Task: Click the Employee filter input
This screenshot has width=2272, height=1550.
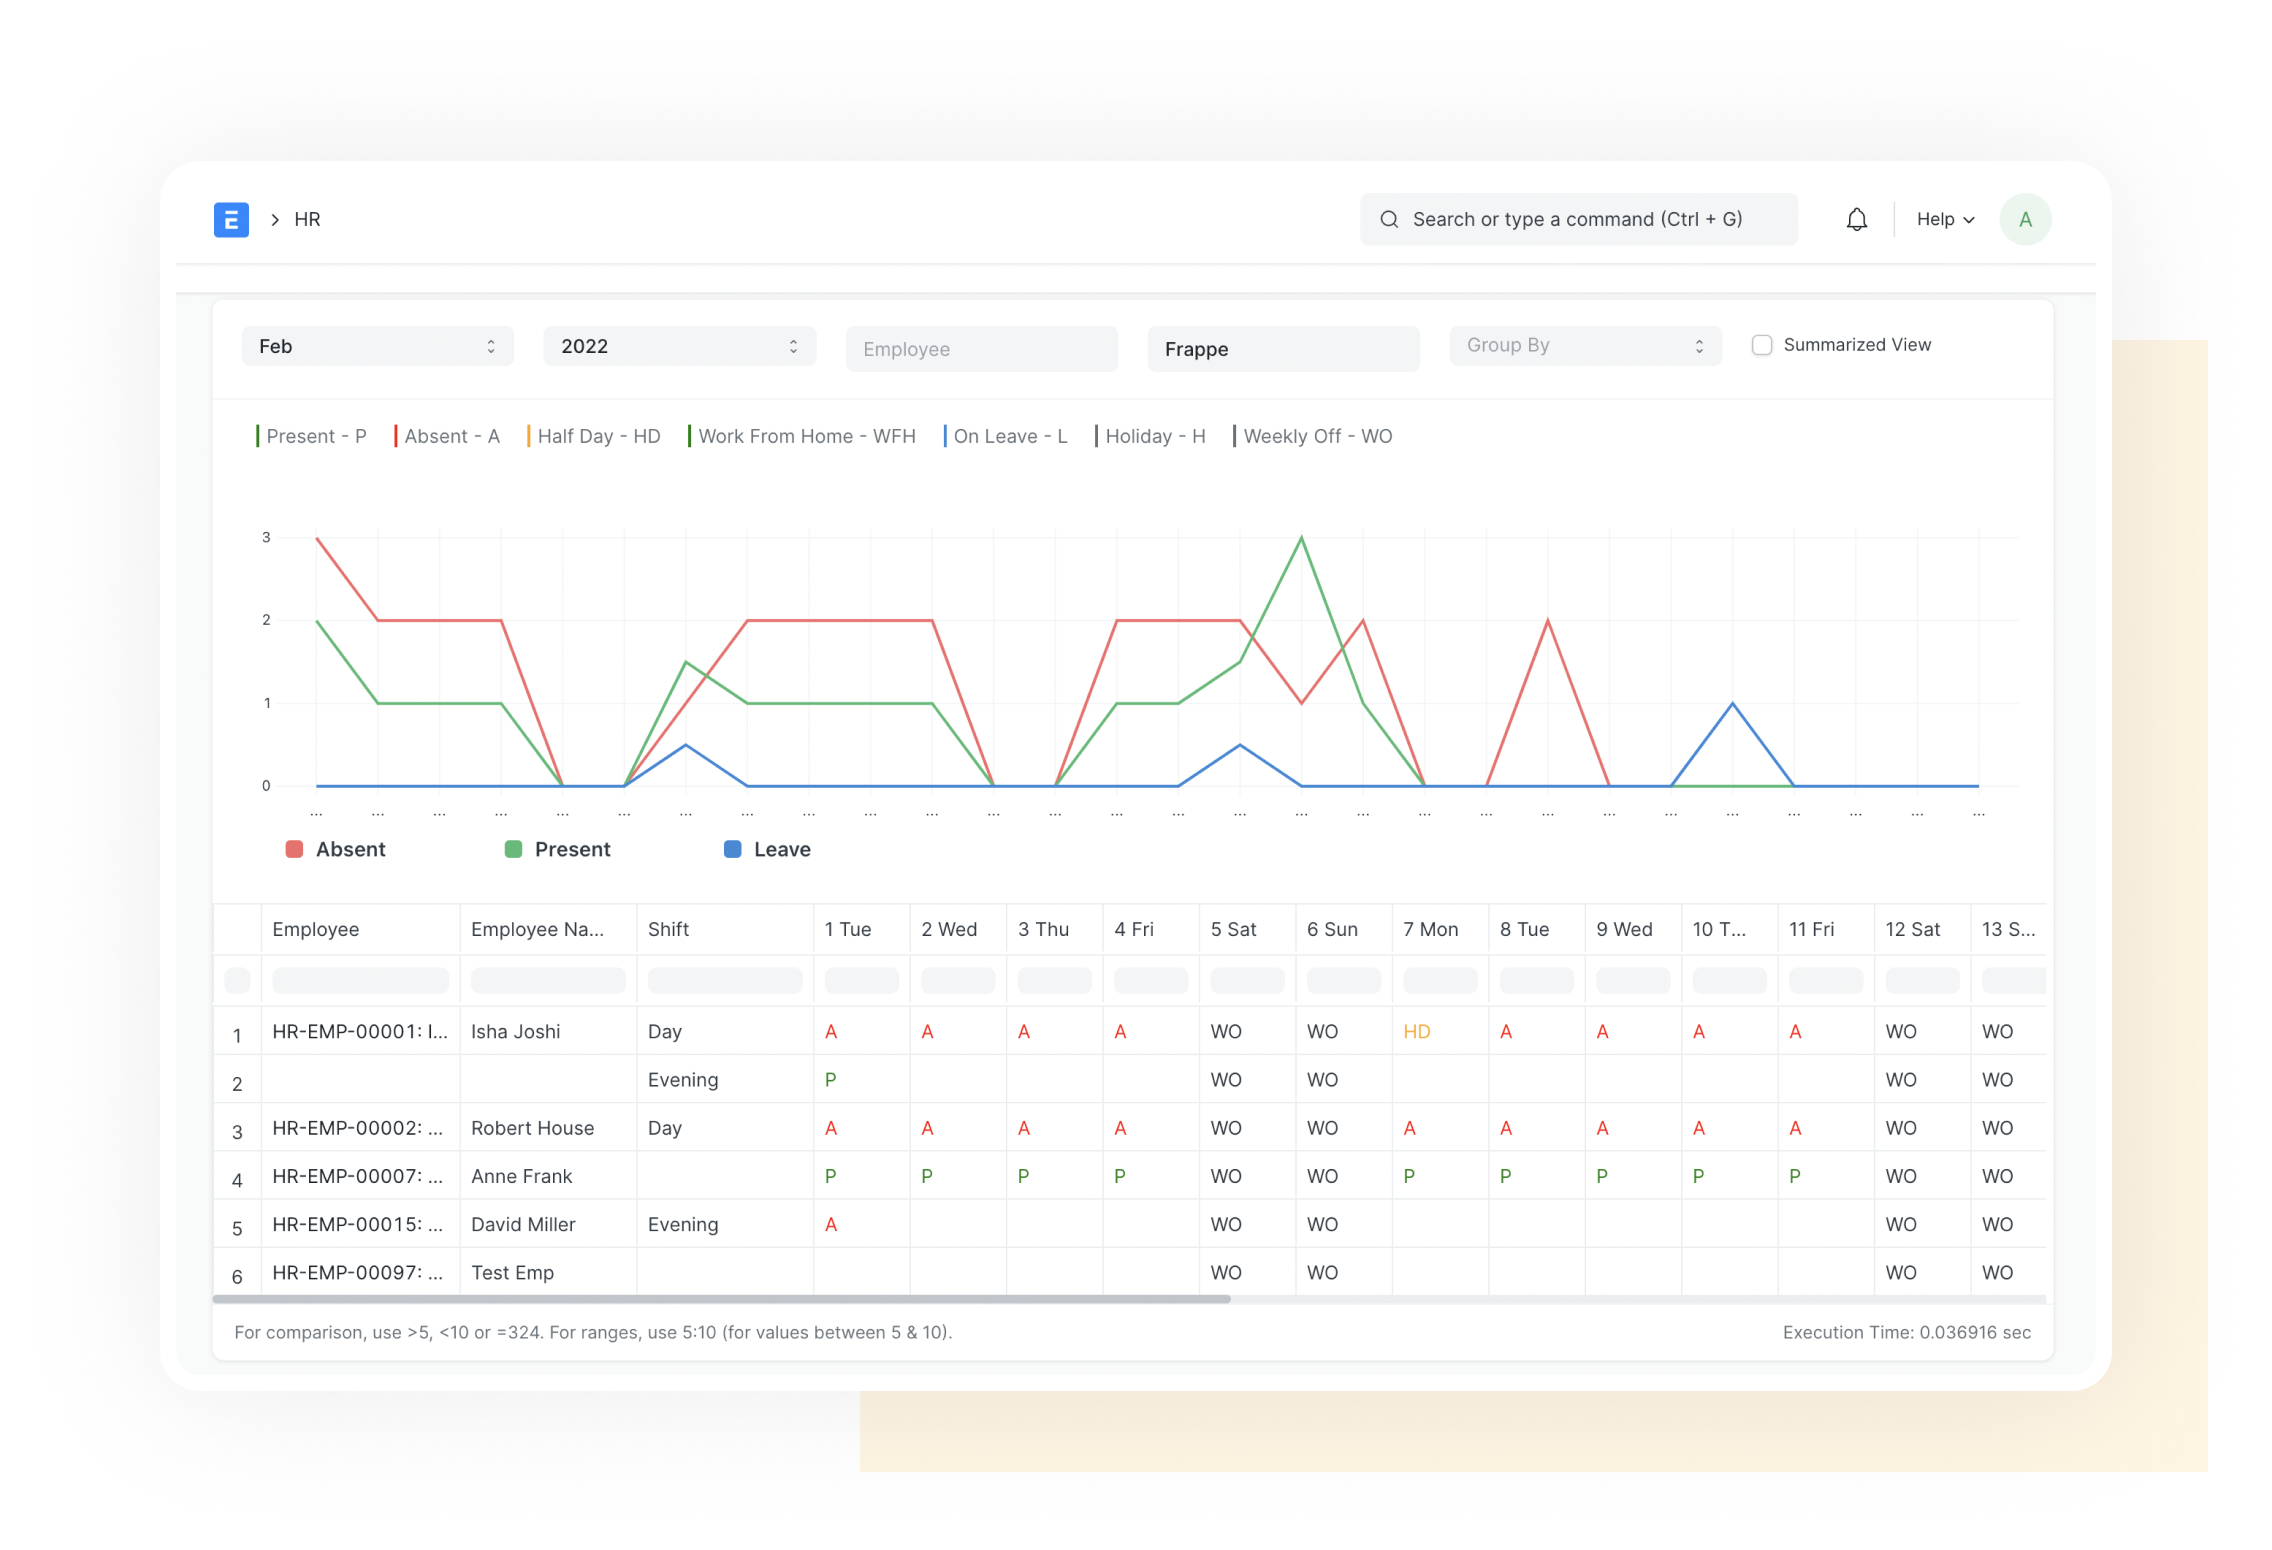Action: point(981,348)
